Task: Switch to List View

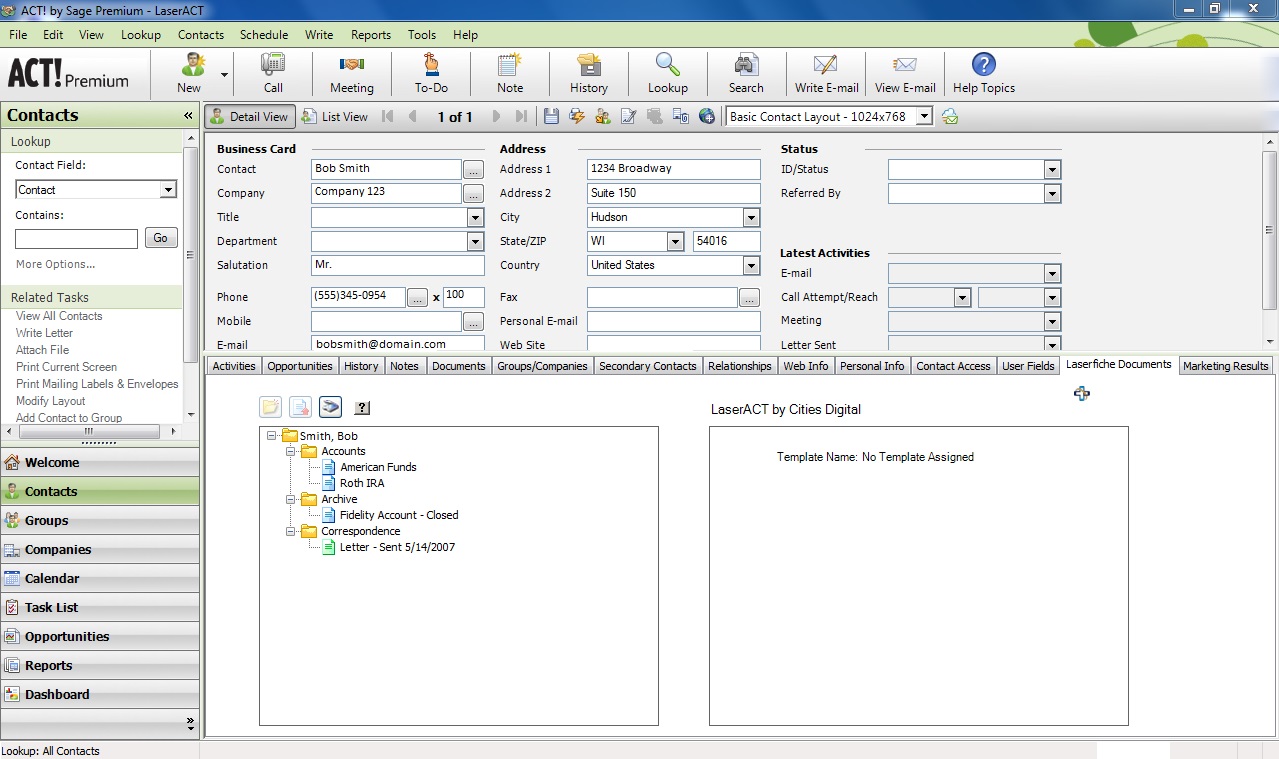Action: [x=335, y=117]
